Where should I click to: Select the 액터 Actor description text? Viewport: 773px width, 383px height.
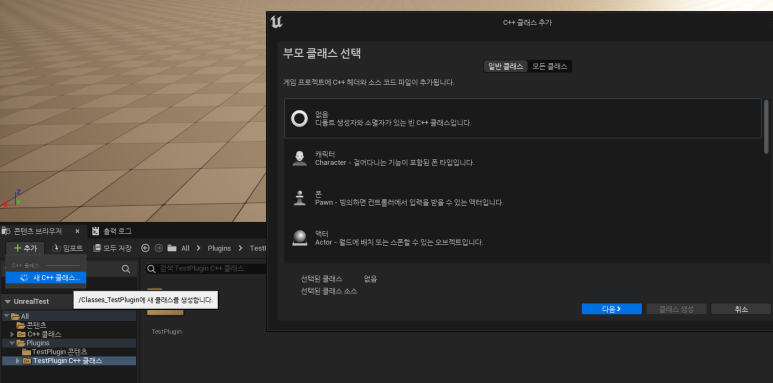click(x=399, y=243)
